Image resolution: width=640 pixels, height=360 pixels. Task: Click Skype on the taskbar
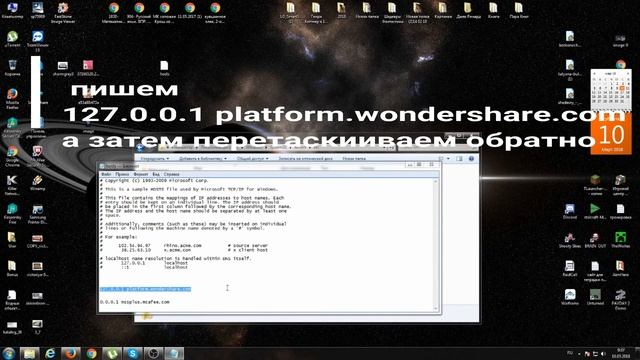click(133, 353)
